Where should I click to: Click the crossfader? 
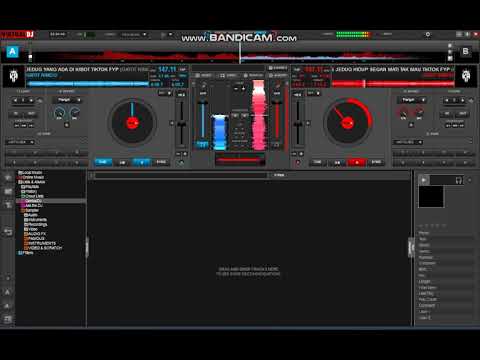pyautogui.click(x=240, y=160)
